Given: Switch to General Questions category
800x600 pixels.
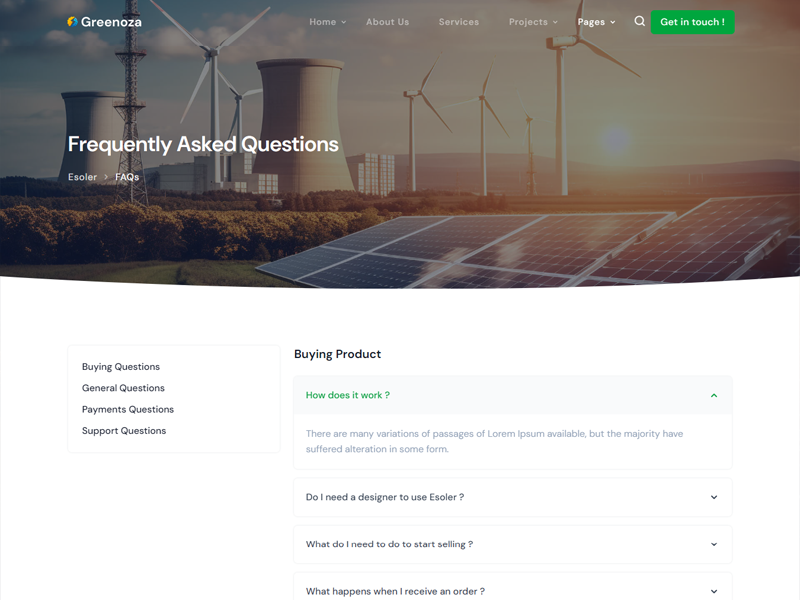Looking at the screenshot, I should pyautogui.click(x=123, y=388).
